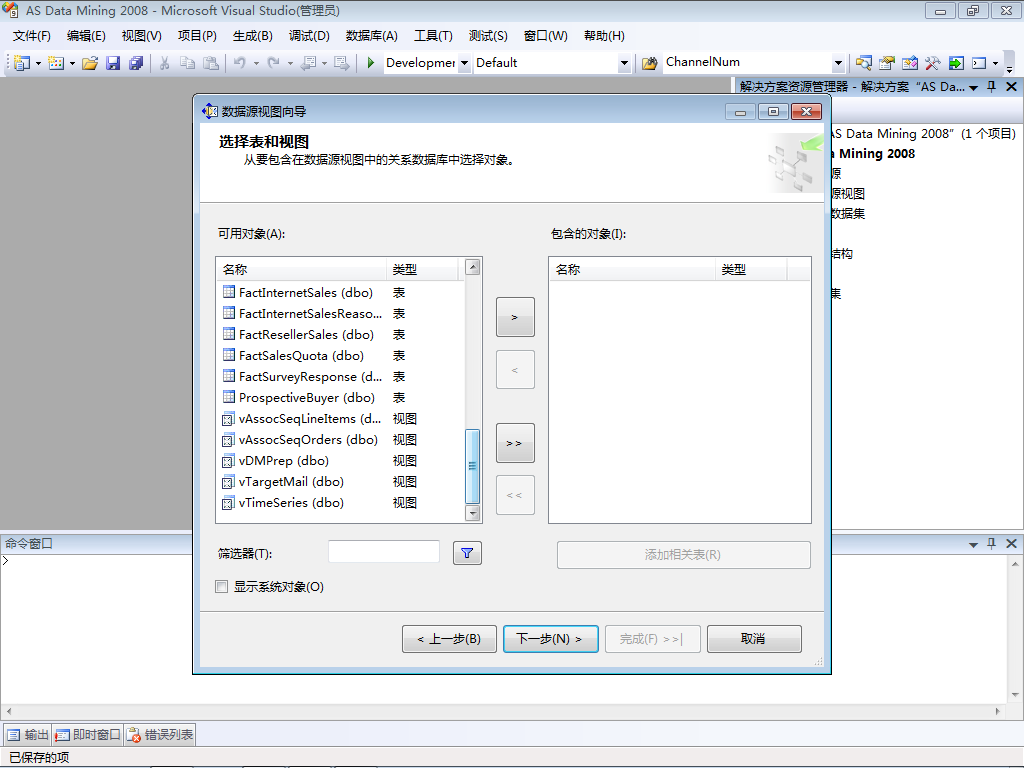Click the Command Window toolbar icon
This screenshot has width=1024, height=768.
tap(979, 63)
